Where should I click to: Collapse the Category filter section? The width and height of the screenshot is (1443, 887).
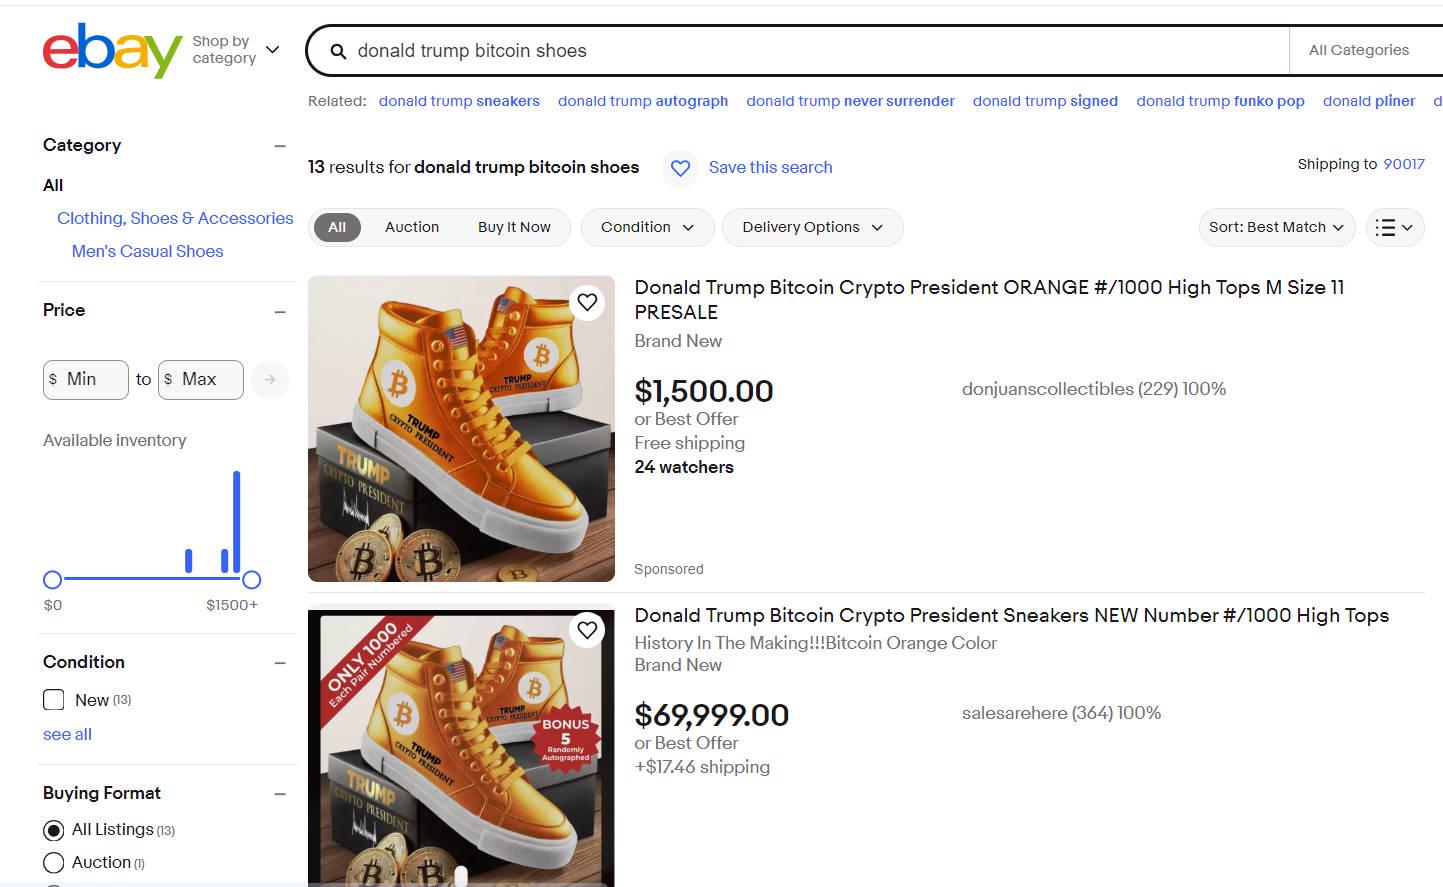pos(280,146)
